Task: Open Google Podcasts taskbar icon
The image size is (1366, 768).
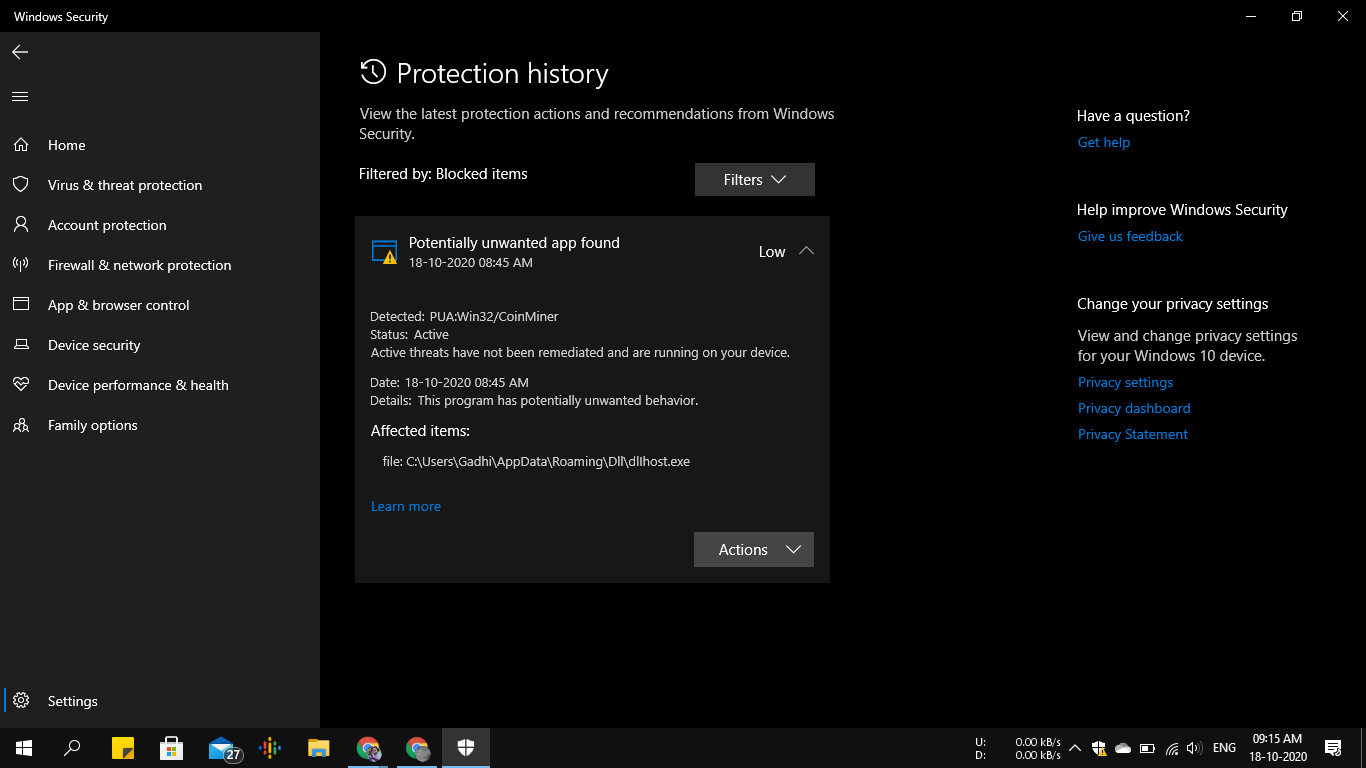Action: click(270, 748)
